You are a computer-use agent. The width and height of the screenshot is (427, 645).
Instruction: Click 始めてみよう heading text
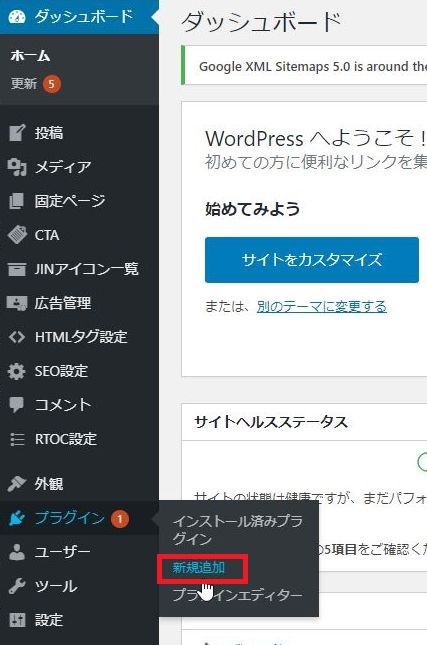[x=253, y=209]
